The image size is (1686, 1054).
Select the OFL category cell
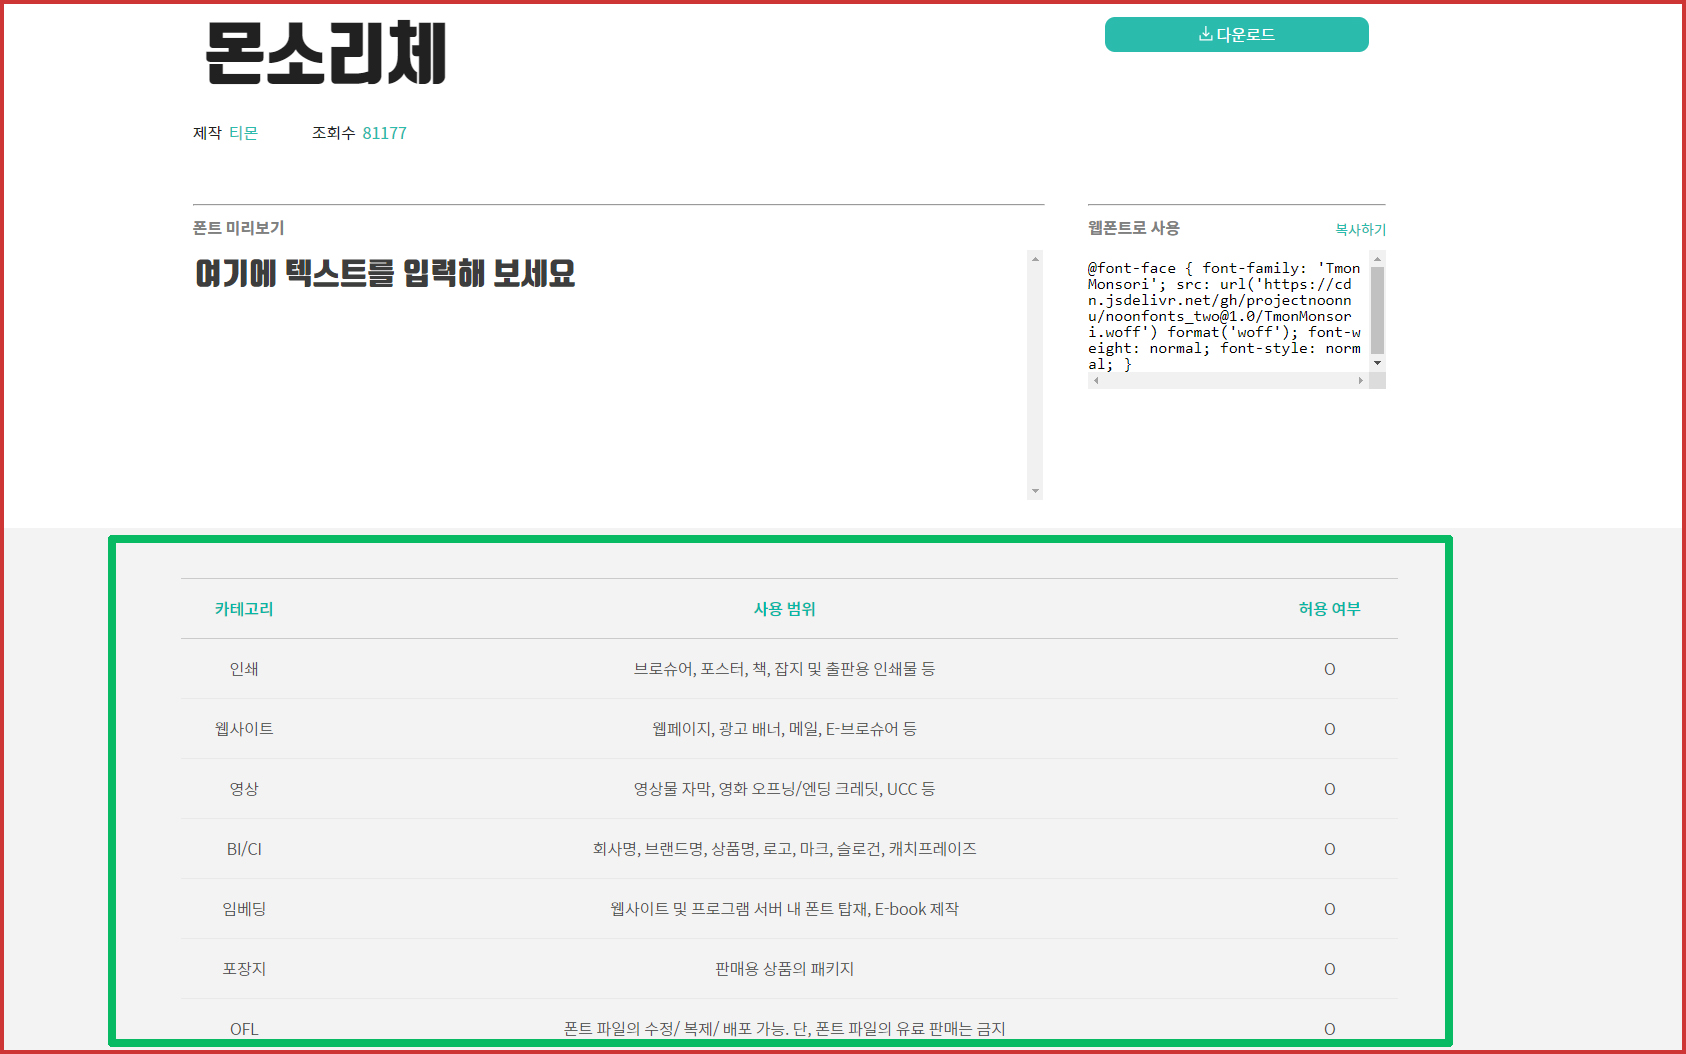[x=244, y=1029]
